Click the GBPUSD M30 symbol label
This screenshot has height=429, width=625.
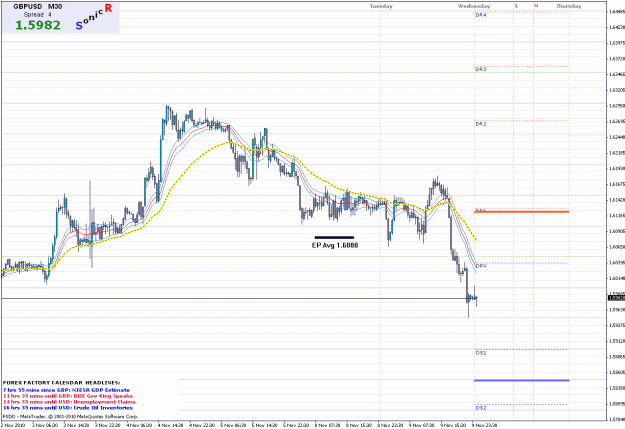click(x=38, y=7)
